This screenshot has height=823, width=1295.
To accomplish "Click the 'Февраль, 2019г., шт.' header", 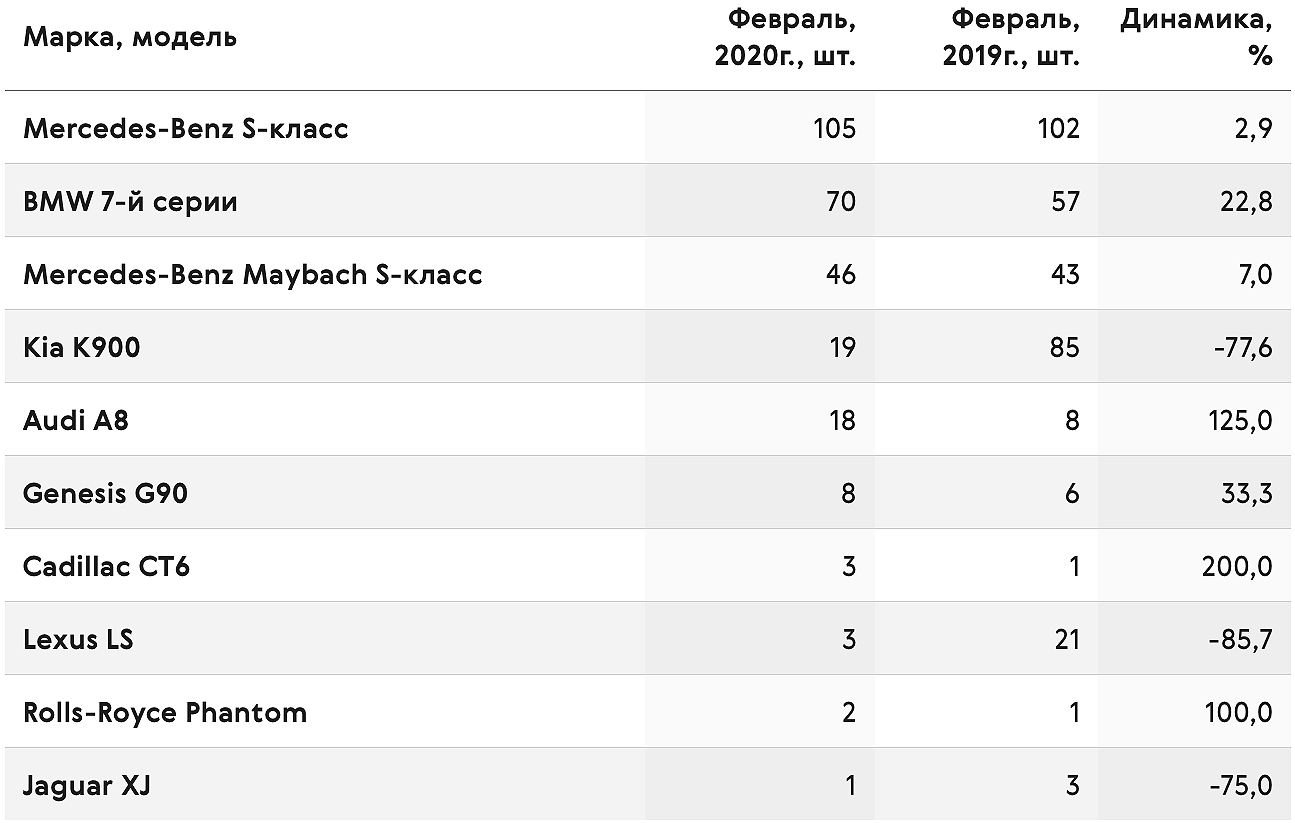I will point(1011,38).
